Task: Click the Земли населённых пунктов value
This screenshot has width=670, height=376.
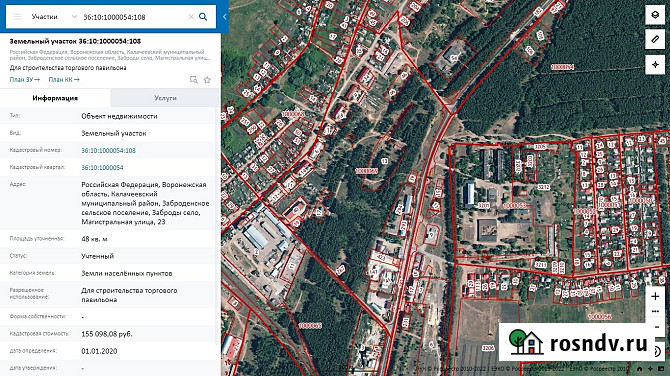Action: [126, 273]
